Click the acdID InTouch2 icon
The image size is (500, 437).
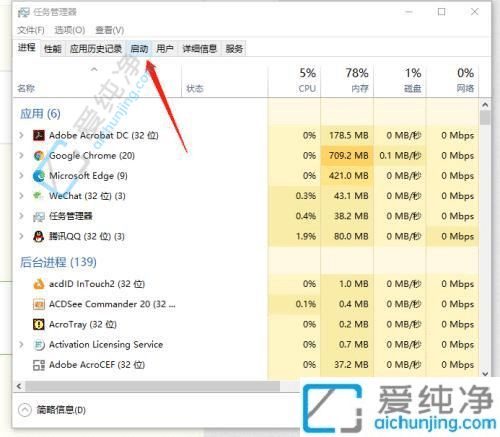click(x=39, y=284)
